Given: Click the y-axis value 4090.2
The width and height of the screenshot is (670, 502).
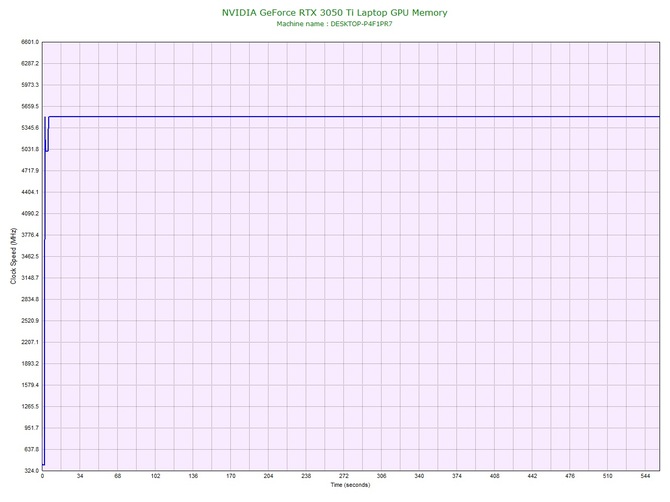Looking at the screenshot, I should pos(30,213).
